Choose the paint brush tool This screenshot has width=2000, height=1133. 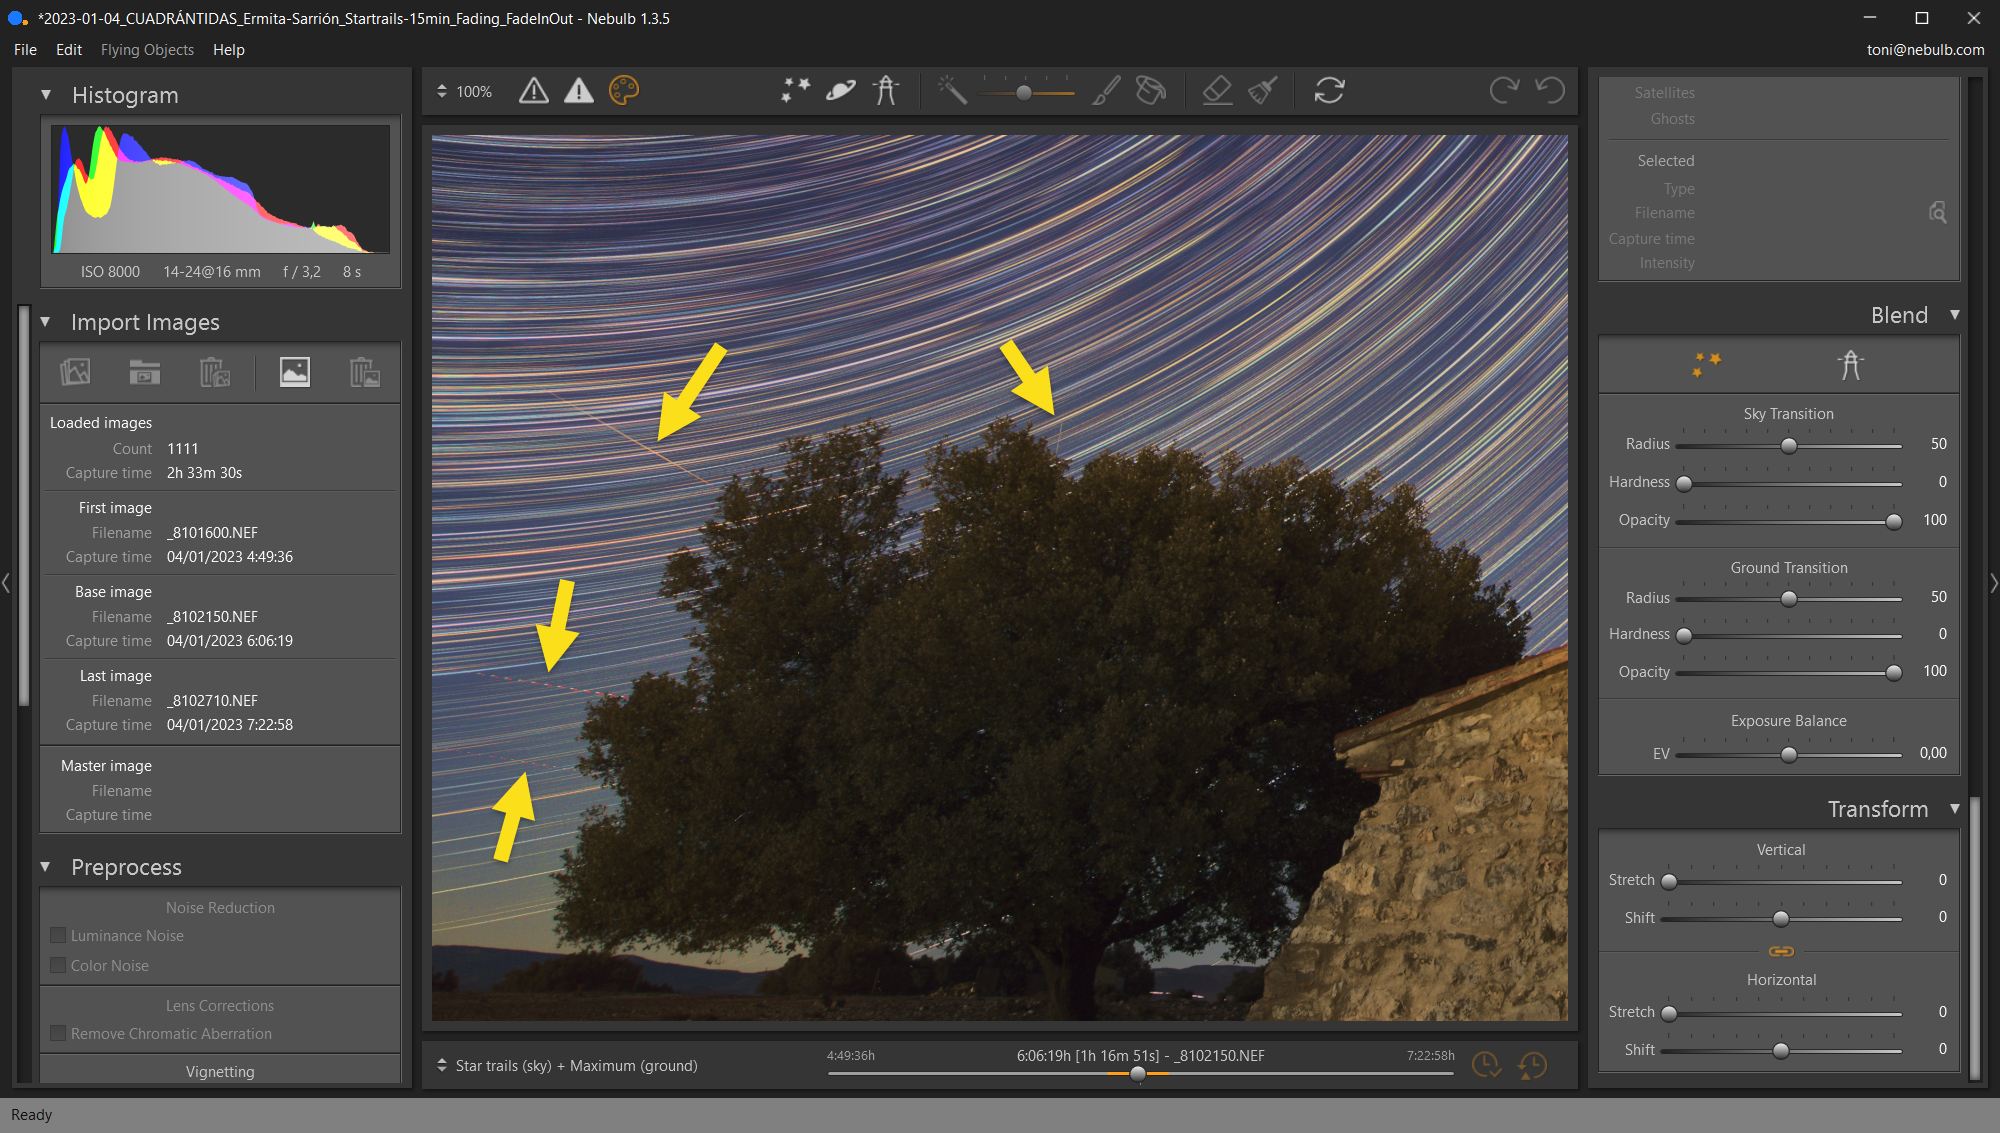click(1106, 91)
